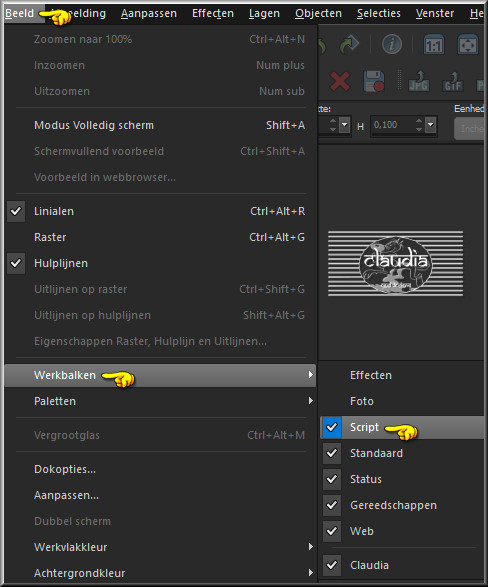Screen dimensions: 488x587
Task: Uncheck the Standaard toolbar option
Action: tap(332, 453)
